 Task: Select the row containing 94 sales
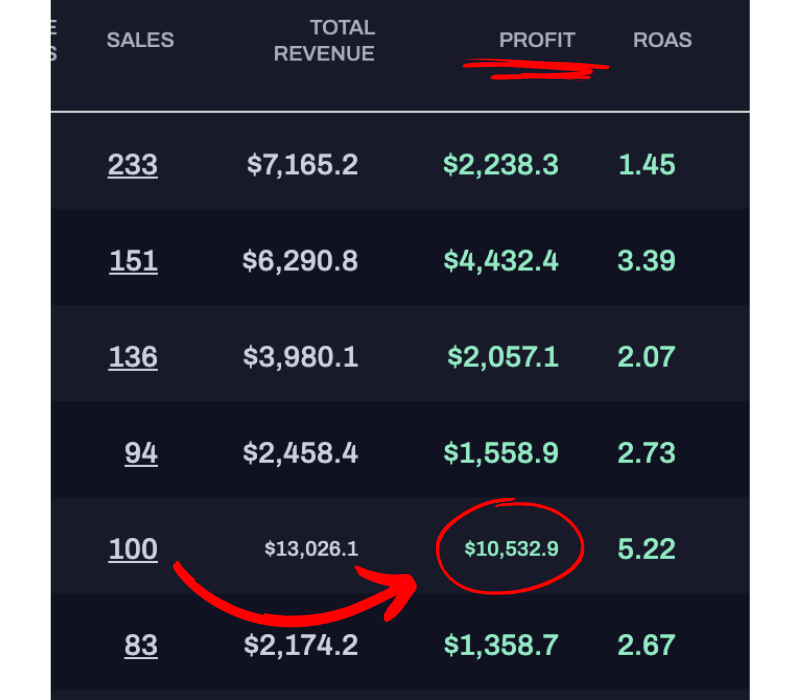point(400,452)
